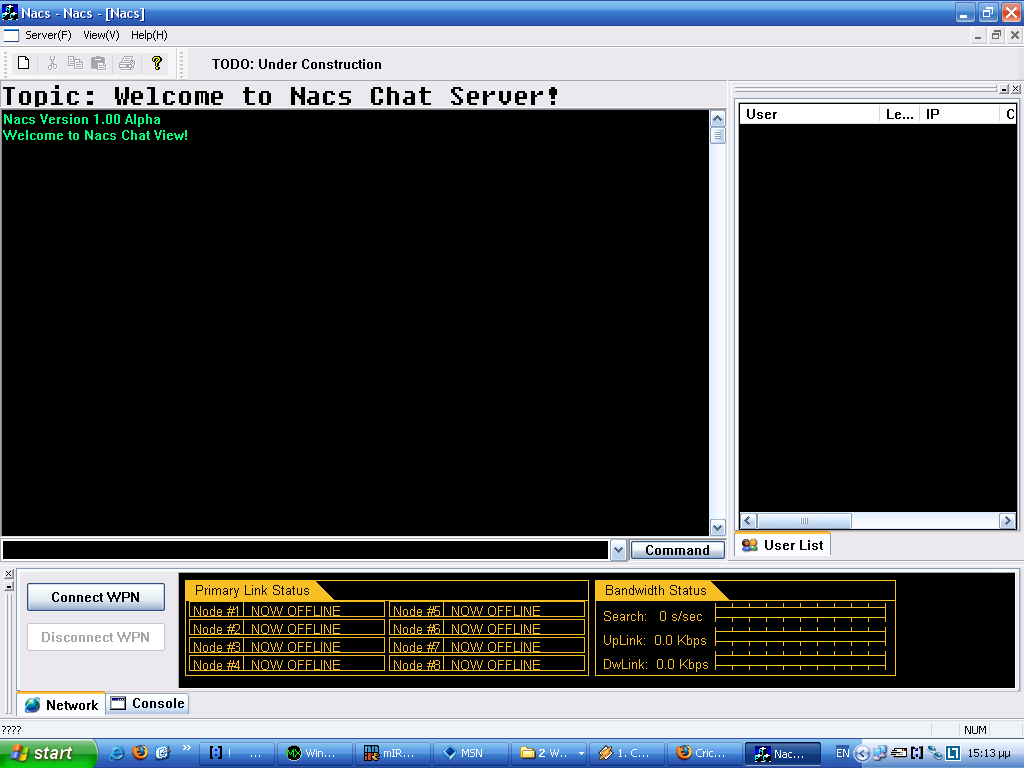
Task: Click the Internet Explorer quick launch icon
Action: [117, 753]
